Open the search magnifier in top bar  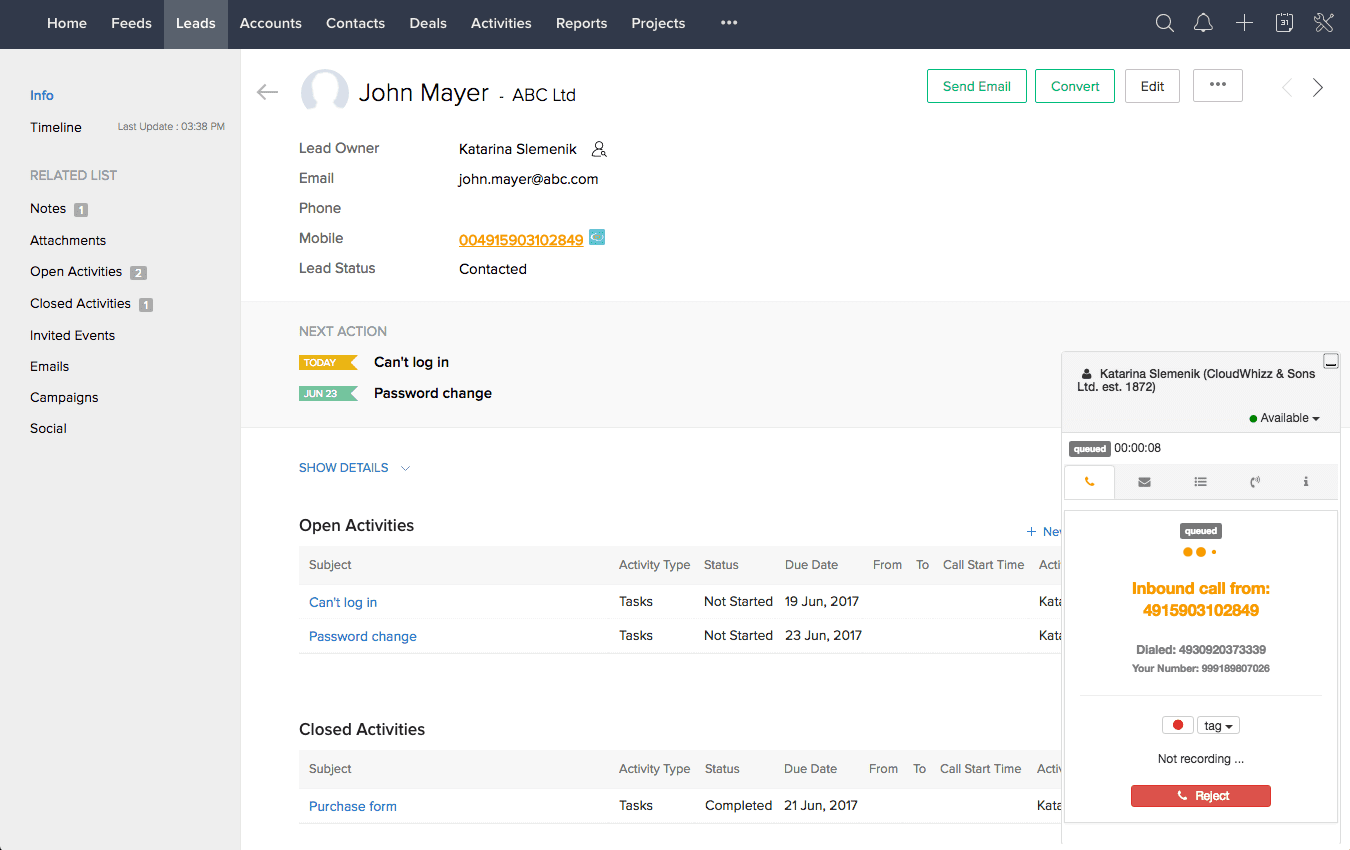point(1164,24)
